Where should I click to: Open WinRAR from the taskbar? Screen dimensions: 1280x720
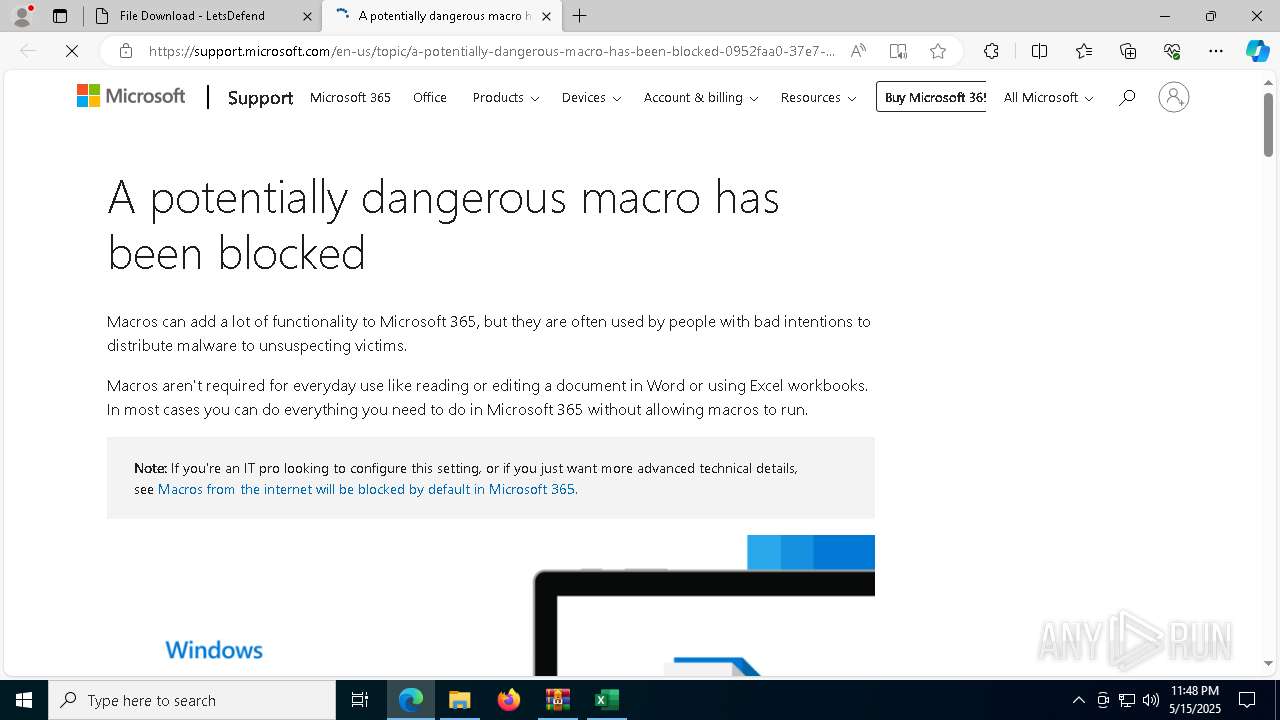557,700
